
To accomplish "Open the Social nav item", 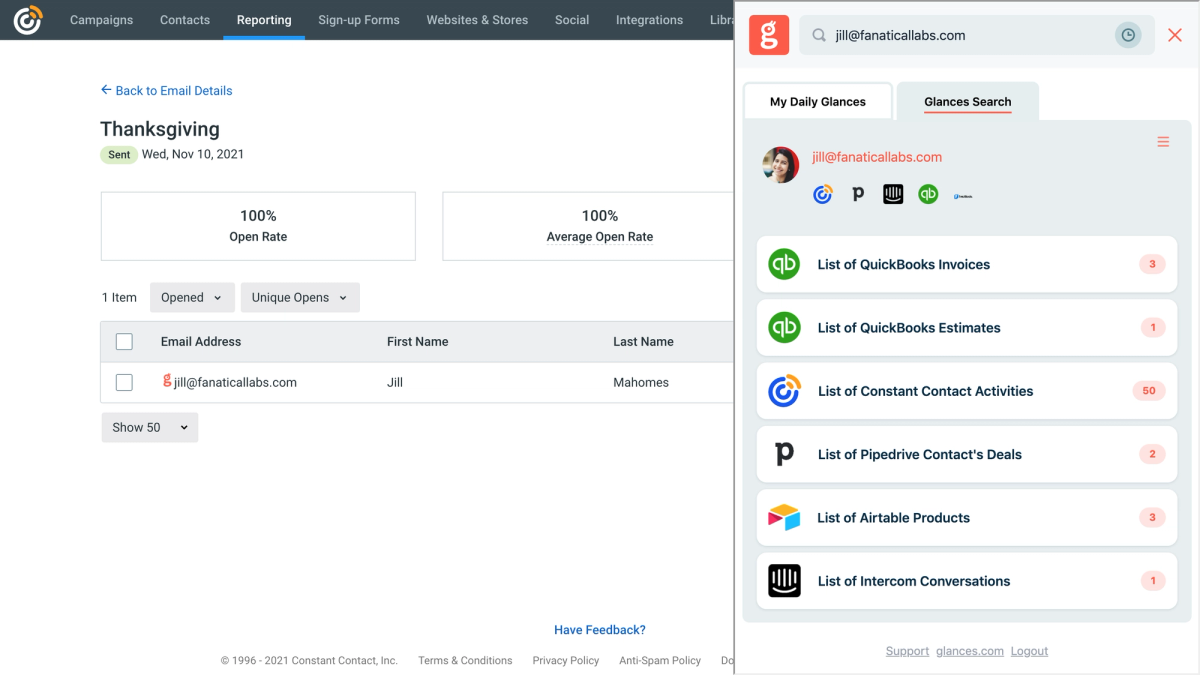I will point(572,19).
